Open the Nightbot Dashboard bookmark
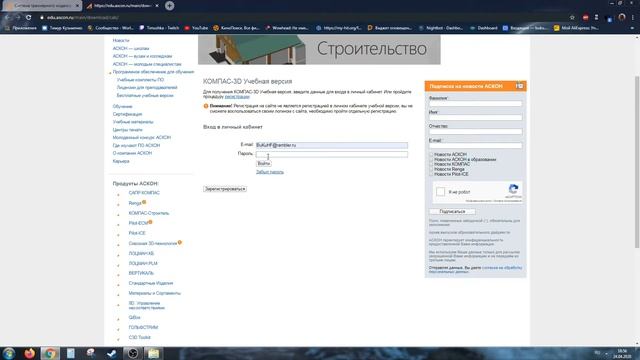640x360 pixels. (x=441, y=28)
